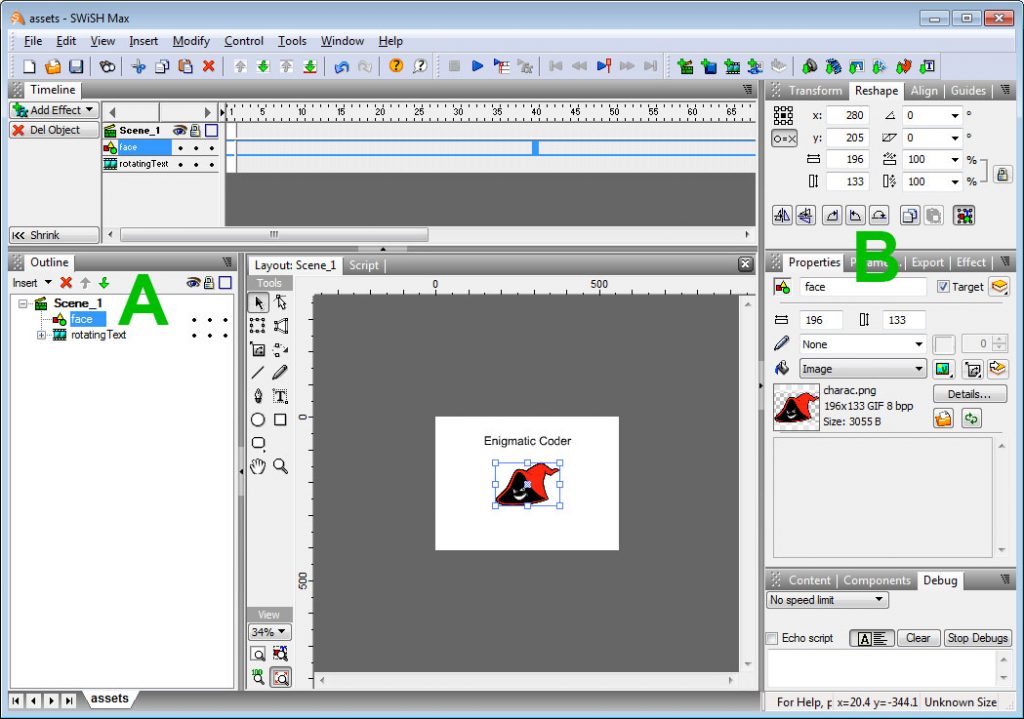This screenshot has width=1024, height=719.
Task: Click the Flip Horizontal icon in Reshape panel
Action: [x=782, y=215]
